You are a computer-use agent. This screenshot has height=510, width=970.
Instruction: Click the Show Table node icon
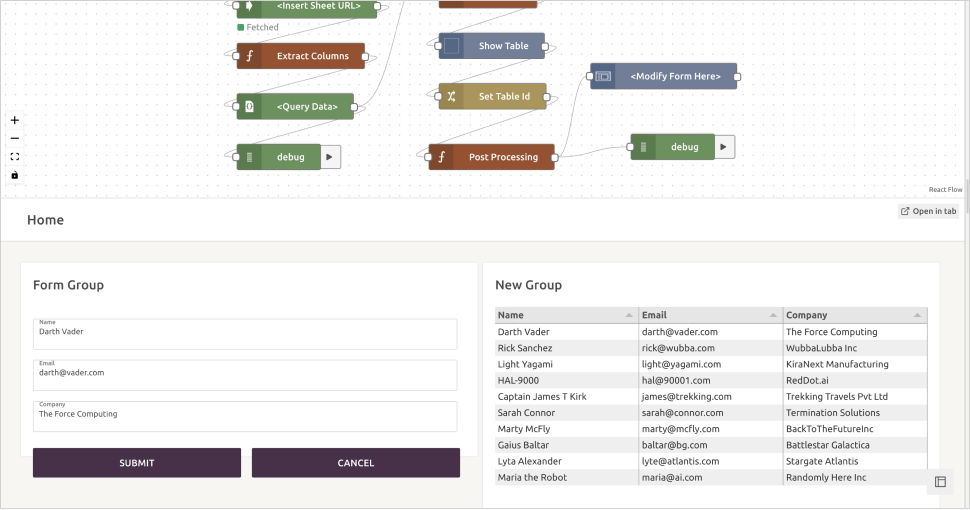click(451, 46)
